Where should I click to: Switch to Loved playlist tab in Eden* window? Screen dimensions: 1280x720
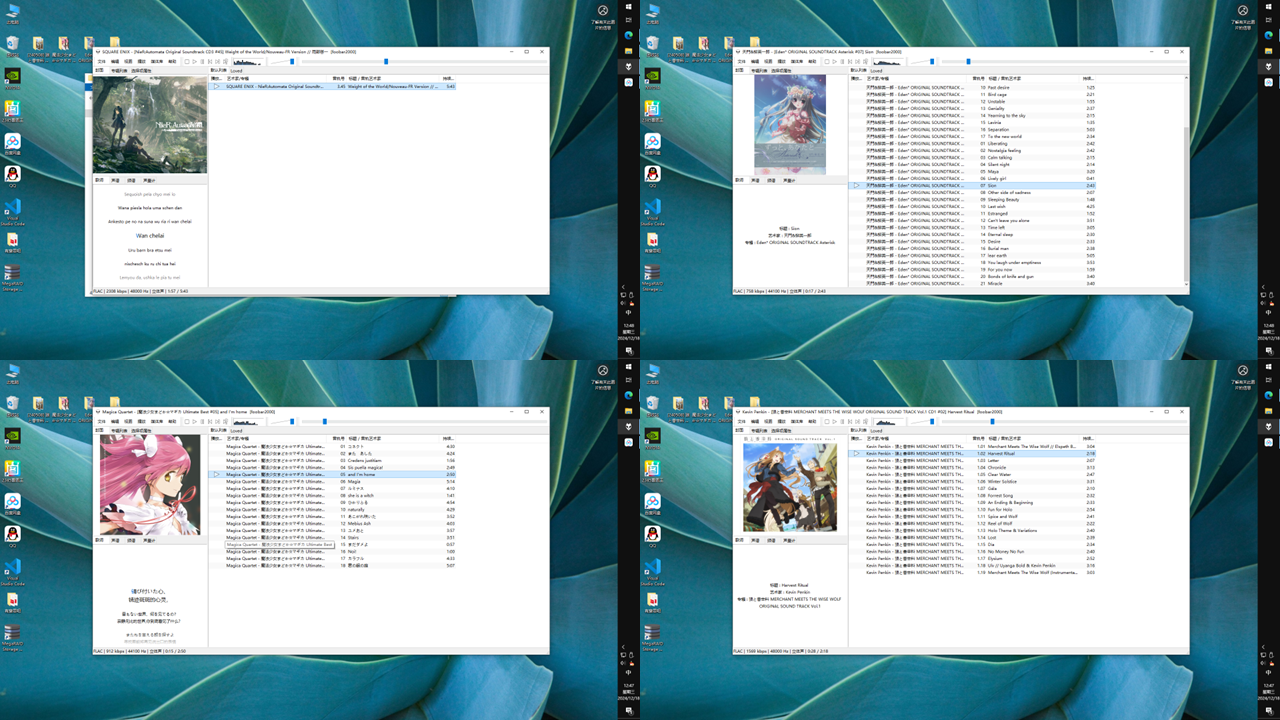coord(877,71)
